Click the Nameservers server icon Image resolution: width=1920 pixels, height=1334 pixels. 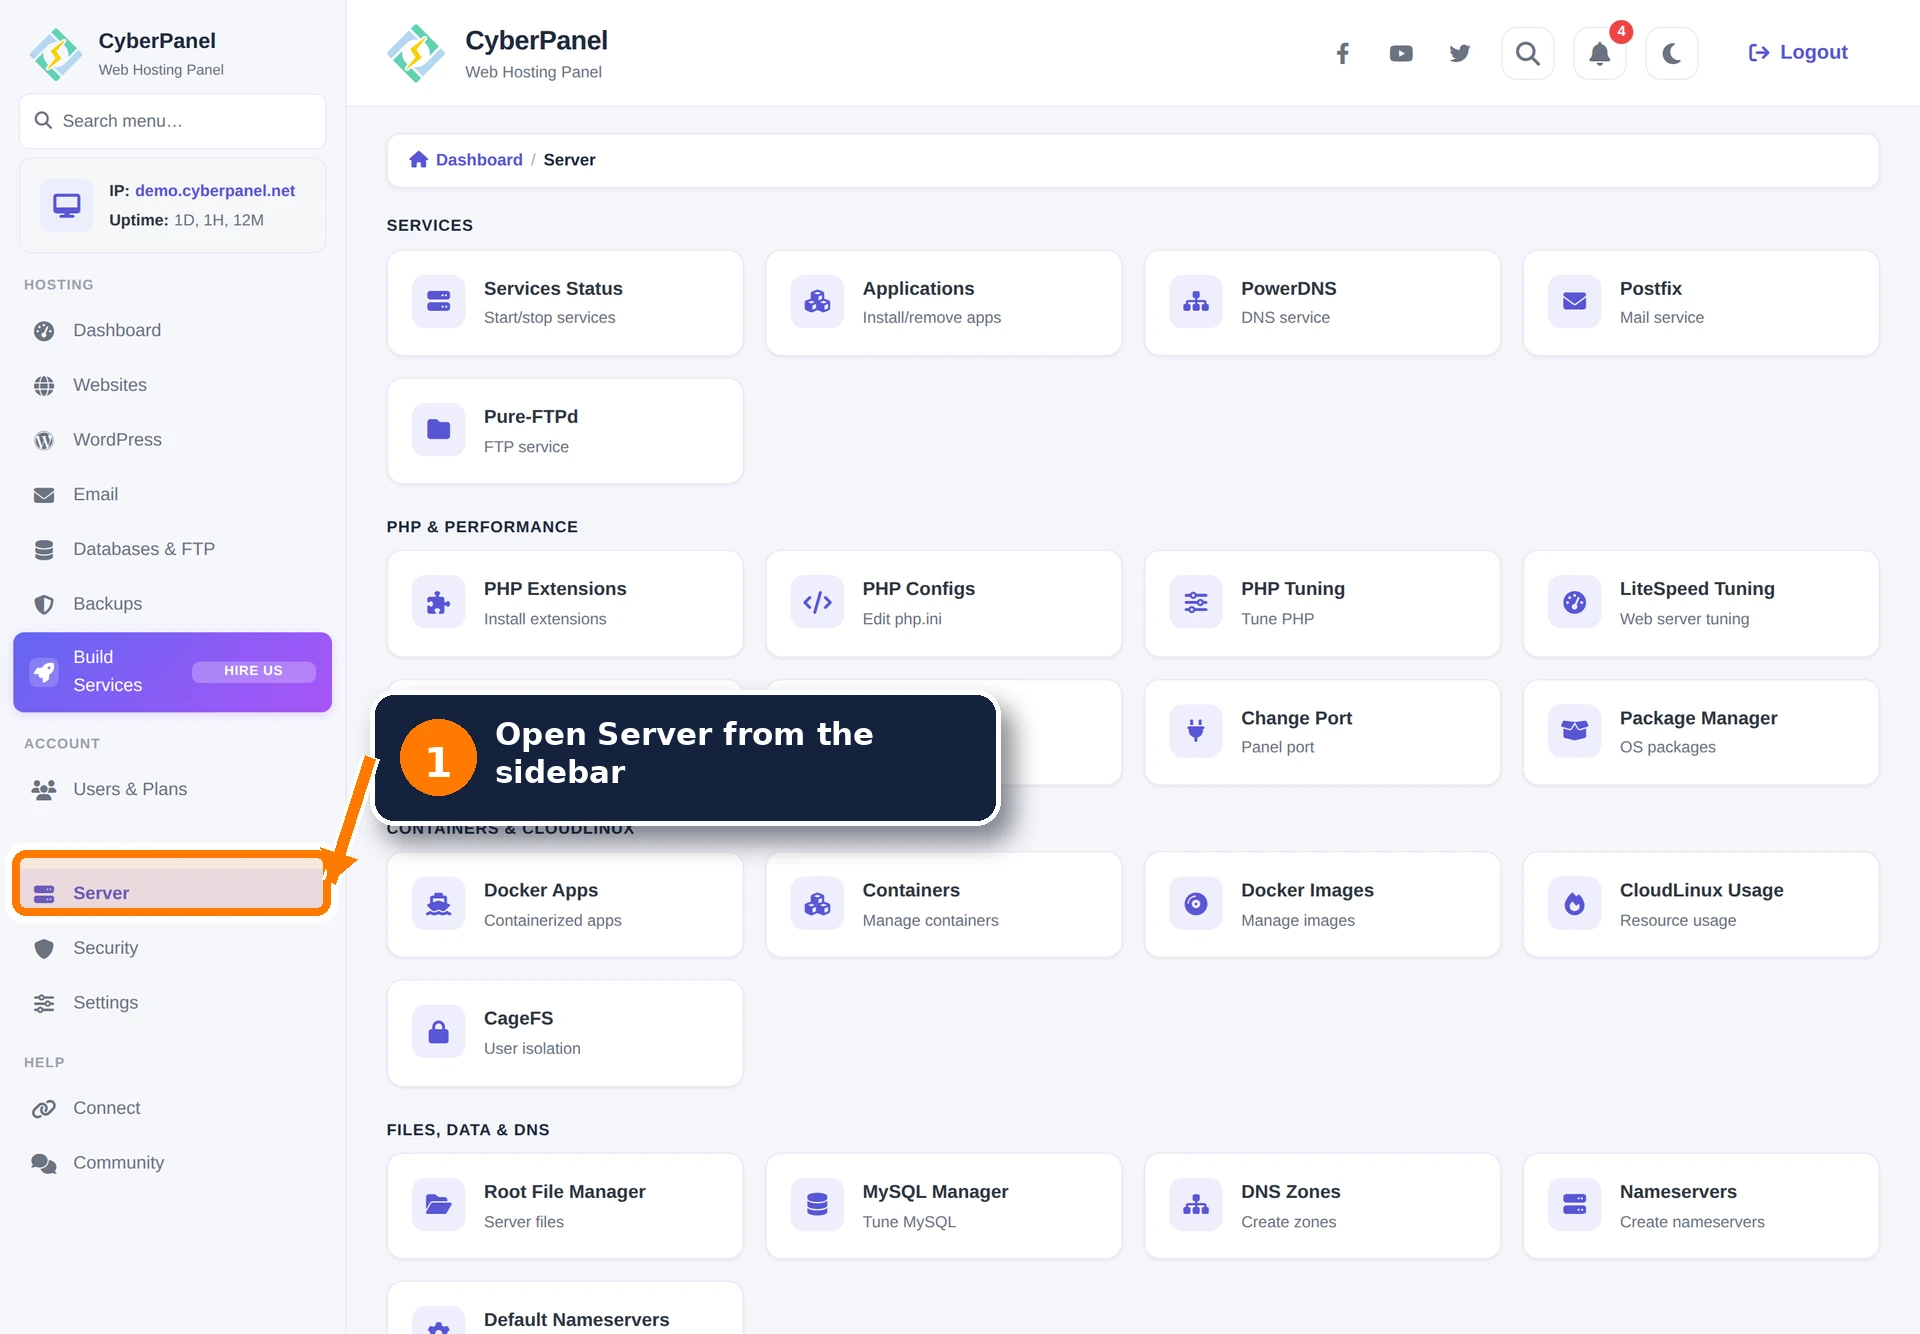pyautogui.click(x=1575, y=1205)
